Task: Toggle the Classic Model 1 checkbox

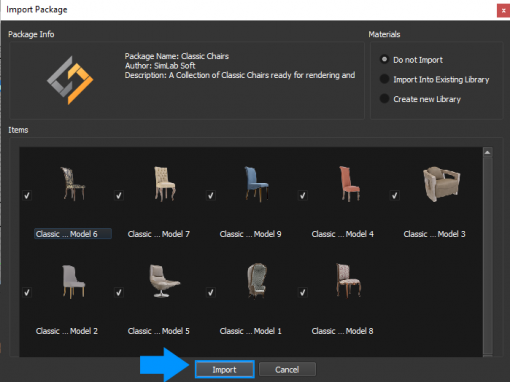Action: [211, 292]
